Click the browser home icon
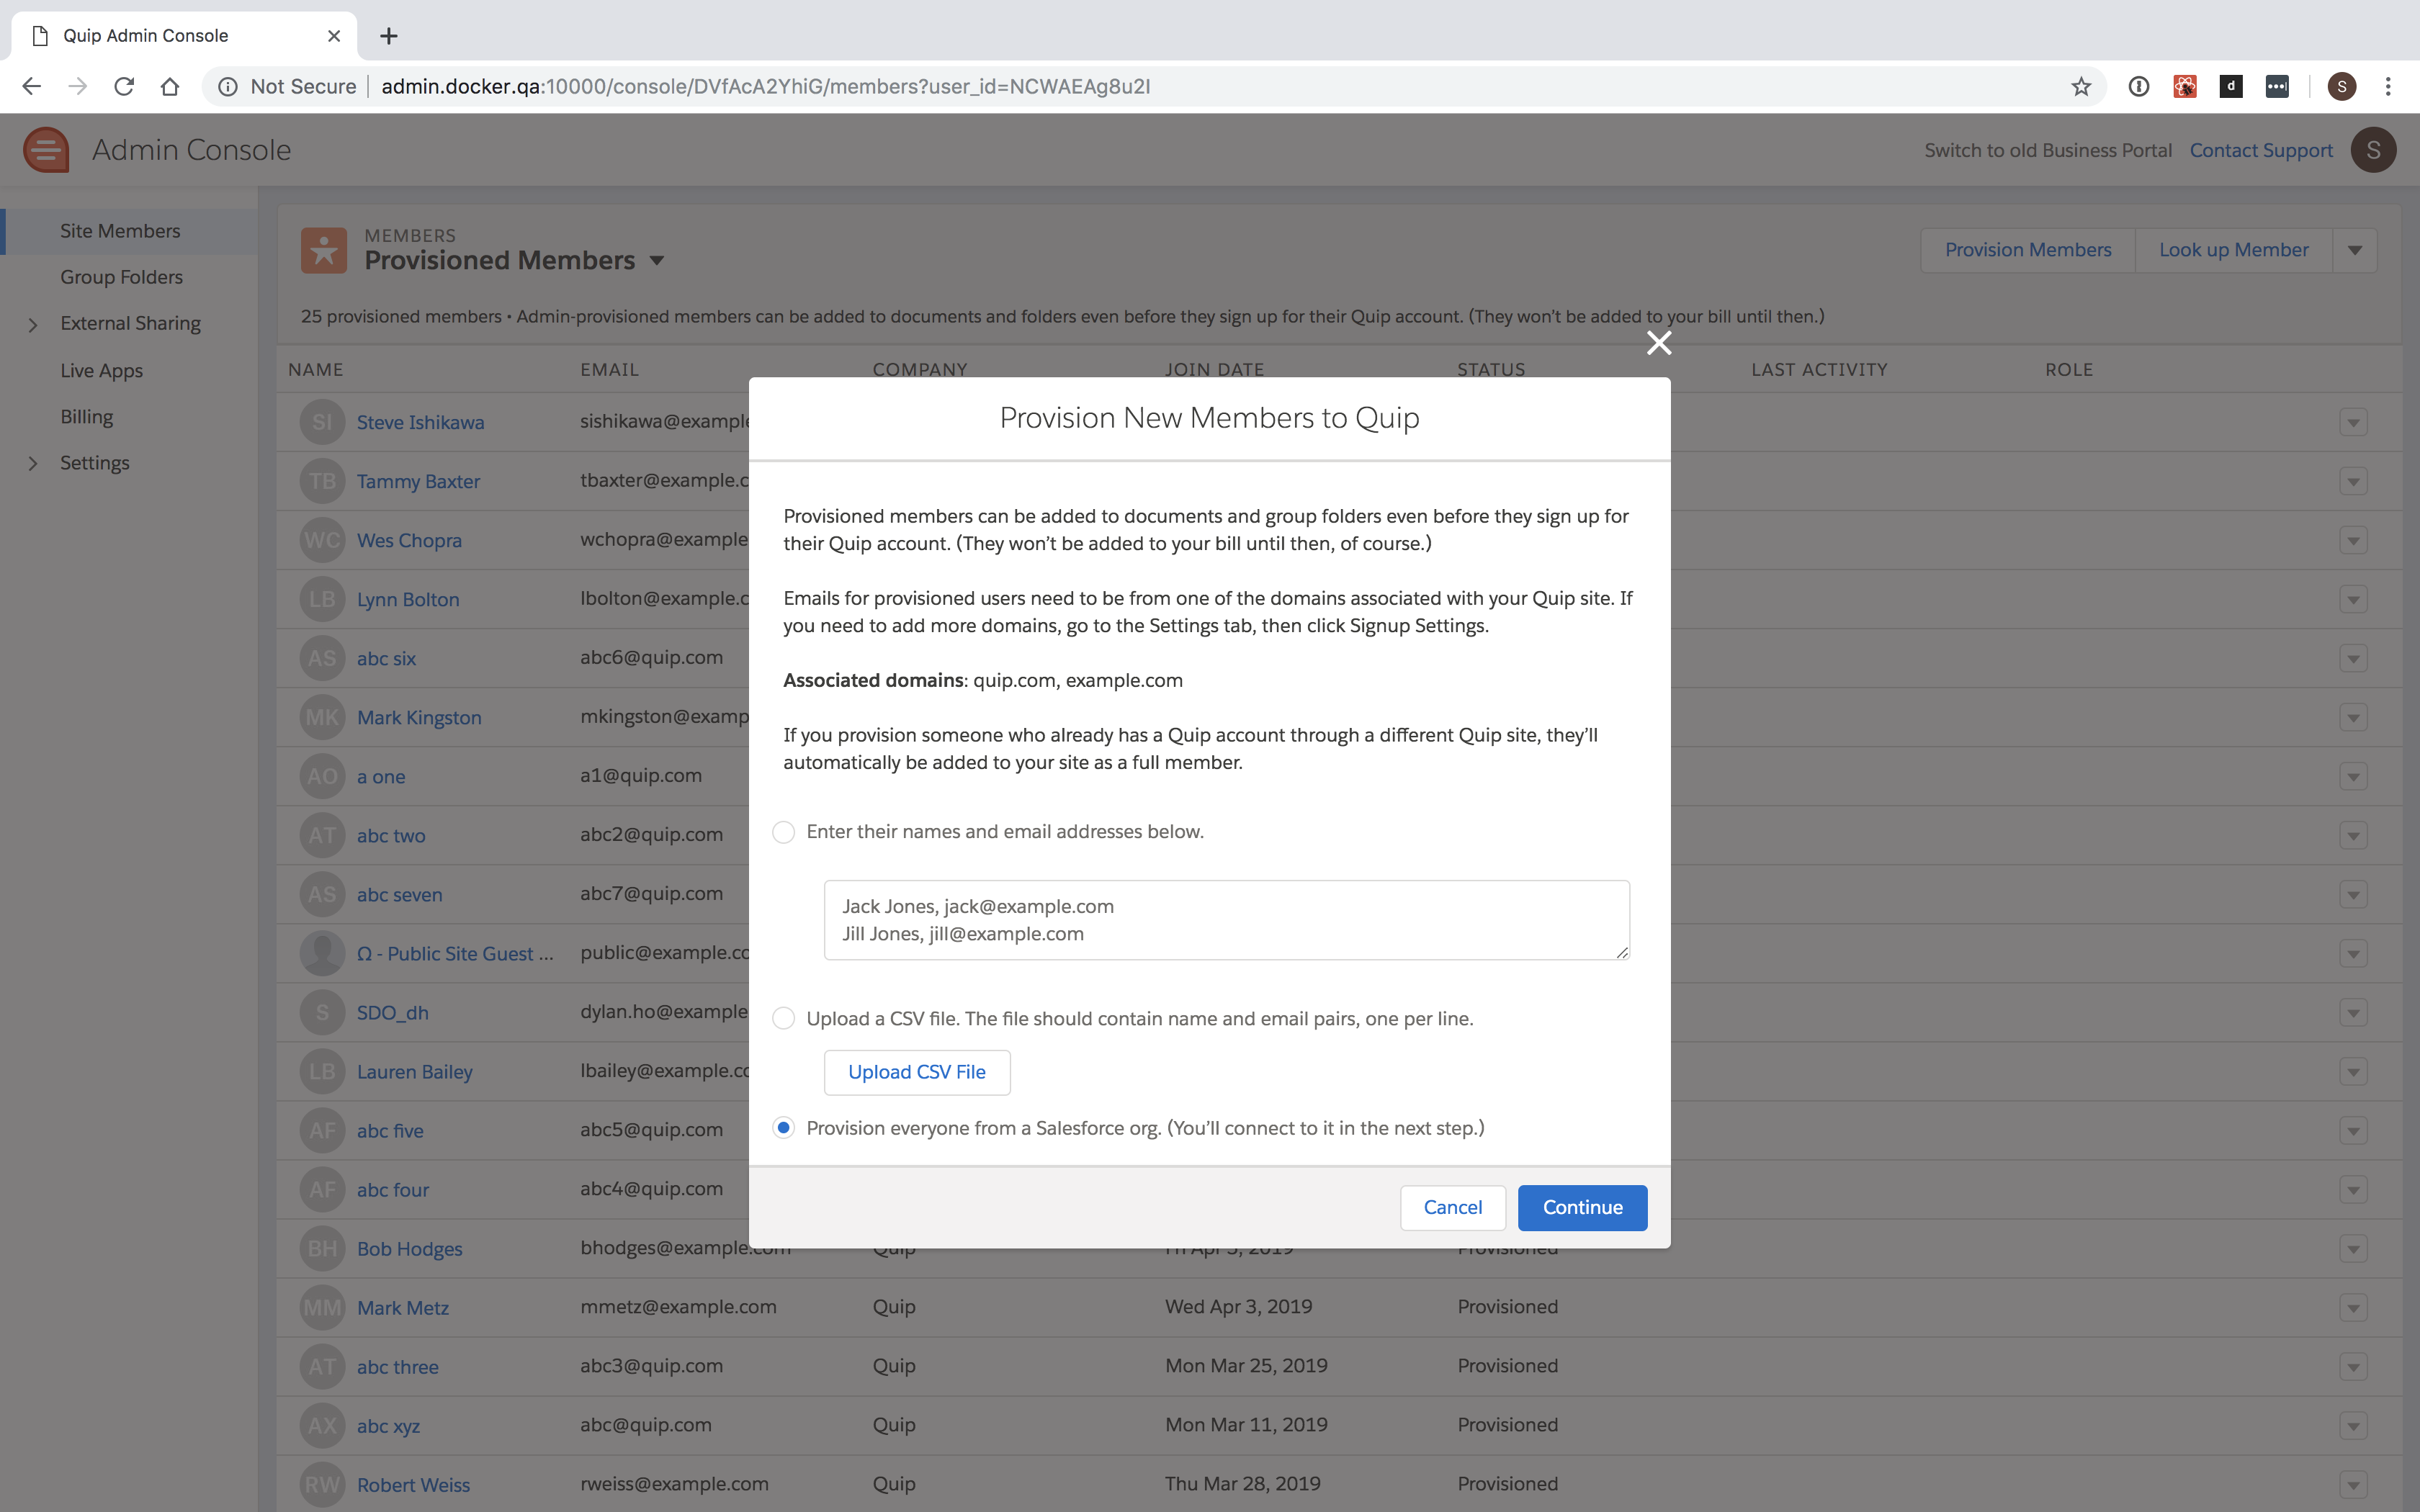 (170, 87)
